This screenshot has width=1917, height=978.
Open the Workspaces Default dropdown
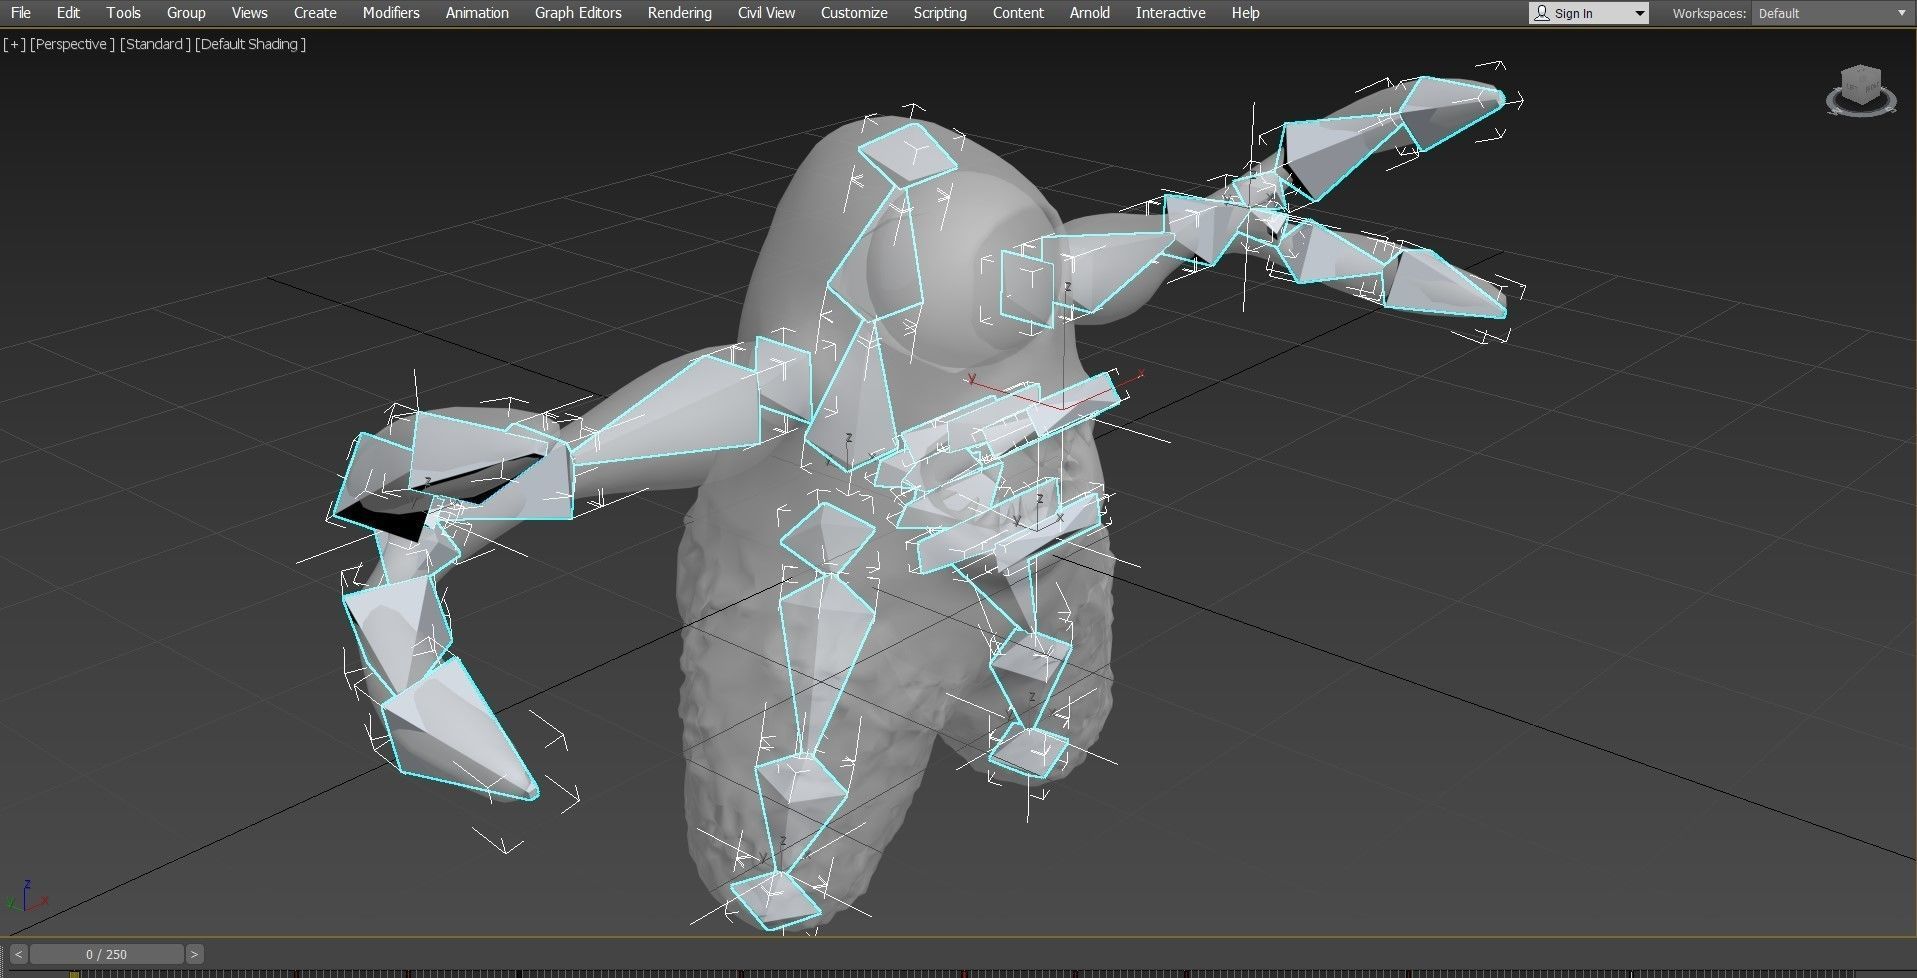point(1832,13)
